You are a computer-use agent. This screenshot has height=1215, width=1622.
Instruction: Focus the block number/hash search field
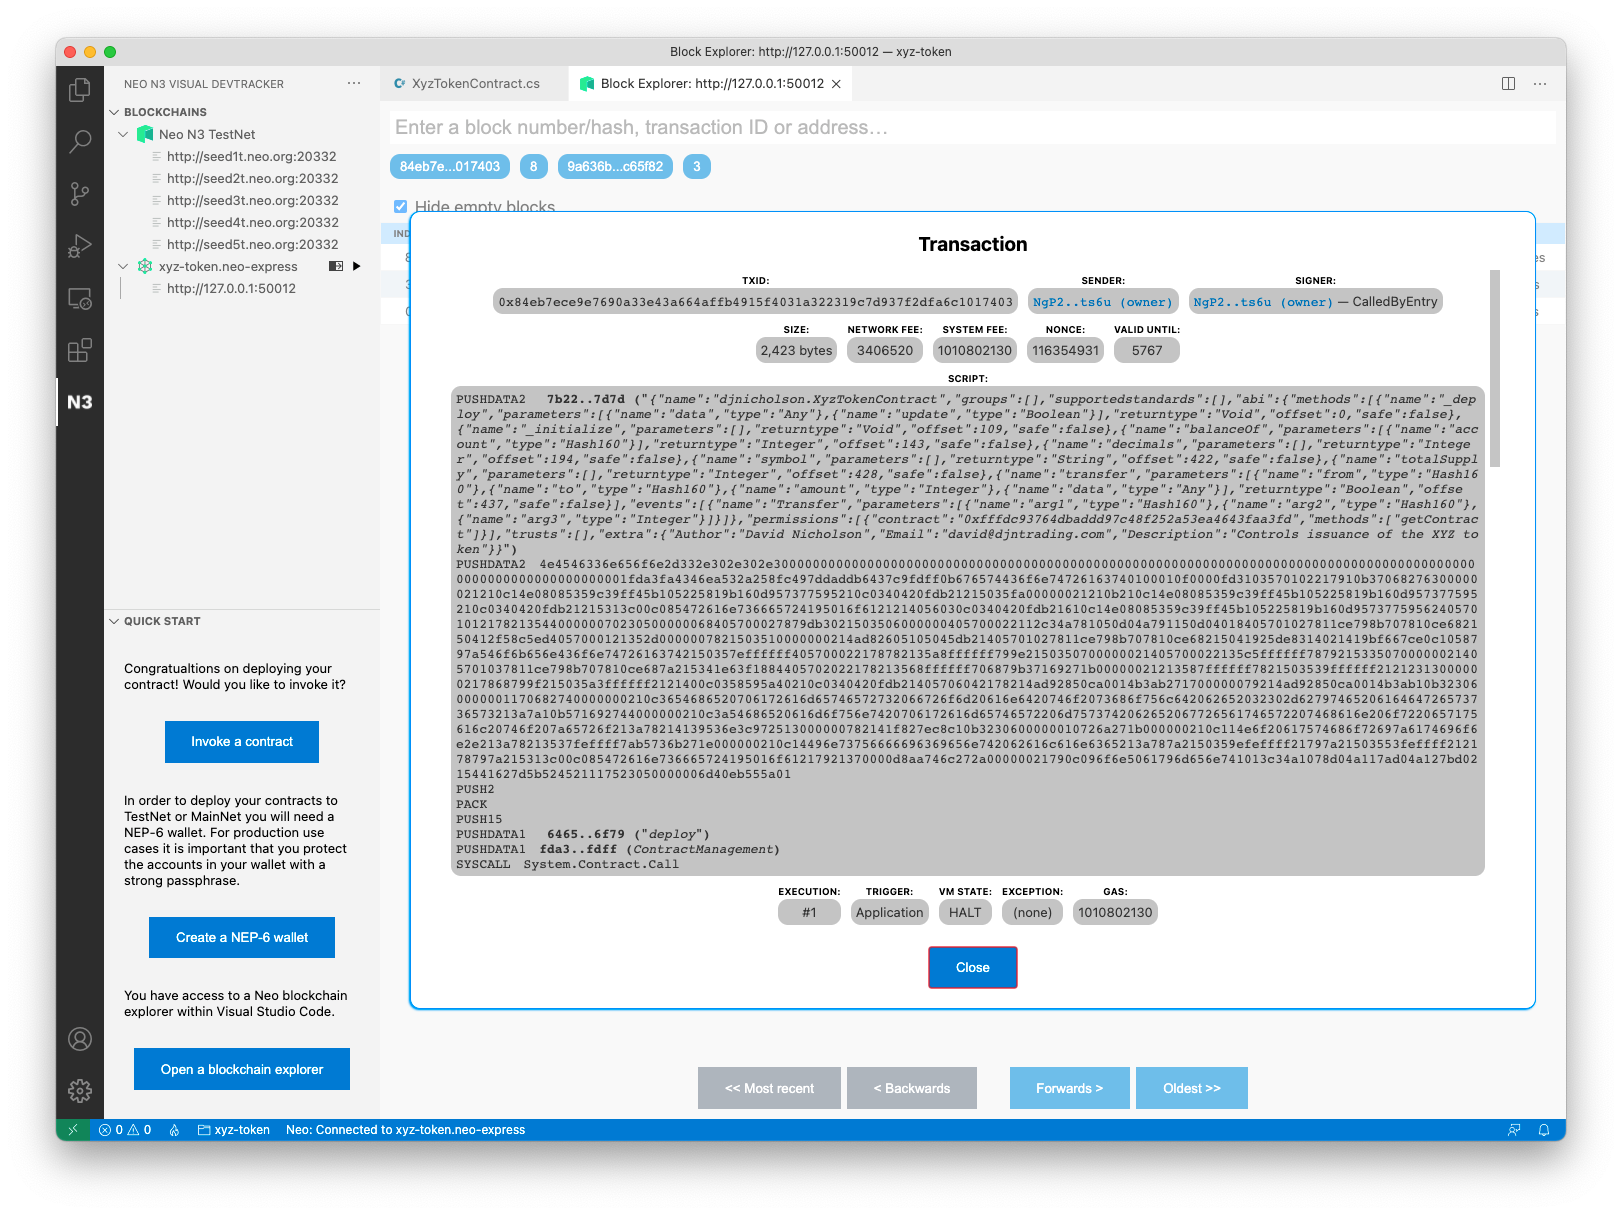point(972,128)
